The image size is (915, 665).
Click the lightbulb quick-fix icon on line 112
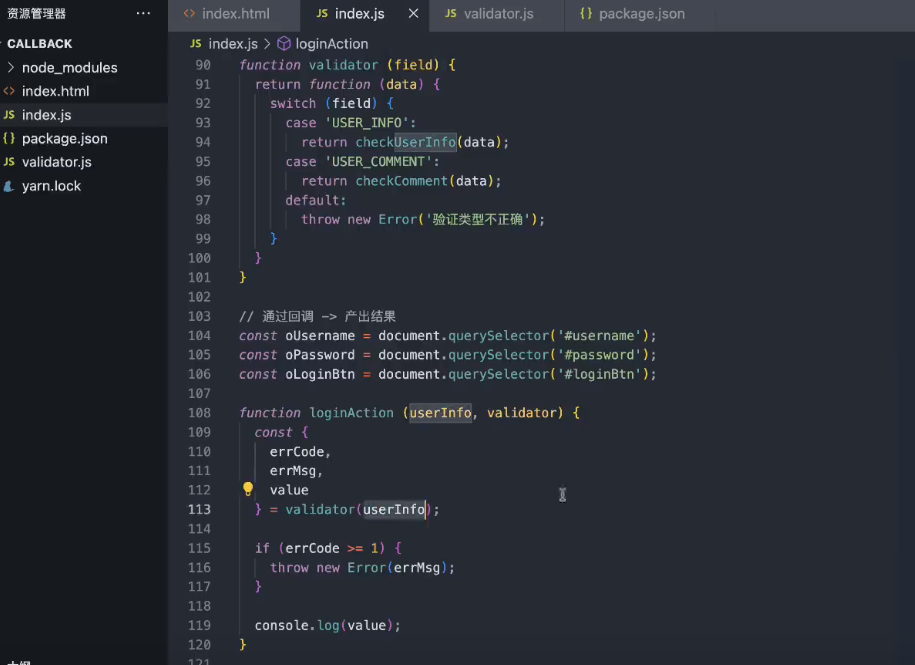248,489
